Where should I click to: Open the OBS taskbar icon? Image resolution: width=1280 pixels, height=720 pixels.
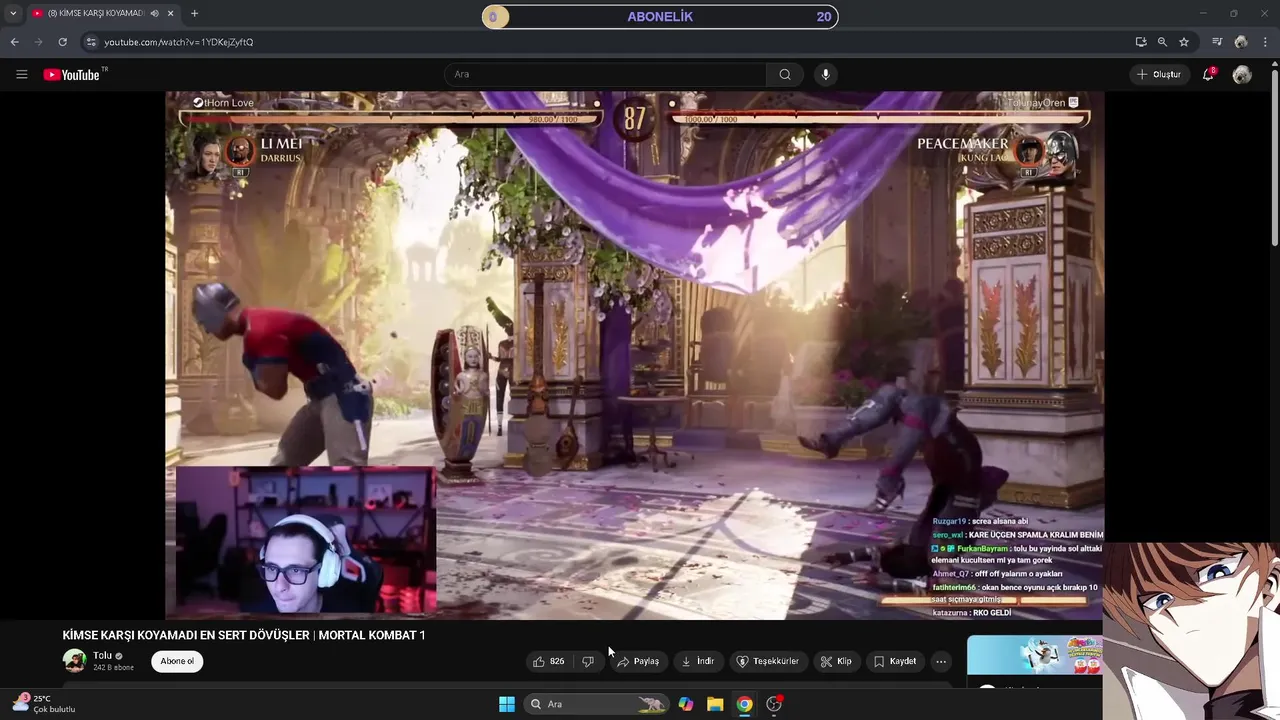point(774,704)
